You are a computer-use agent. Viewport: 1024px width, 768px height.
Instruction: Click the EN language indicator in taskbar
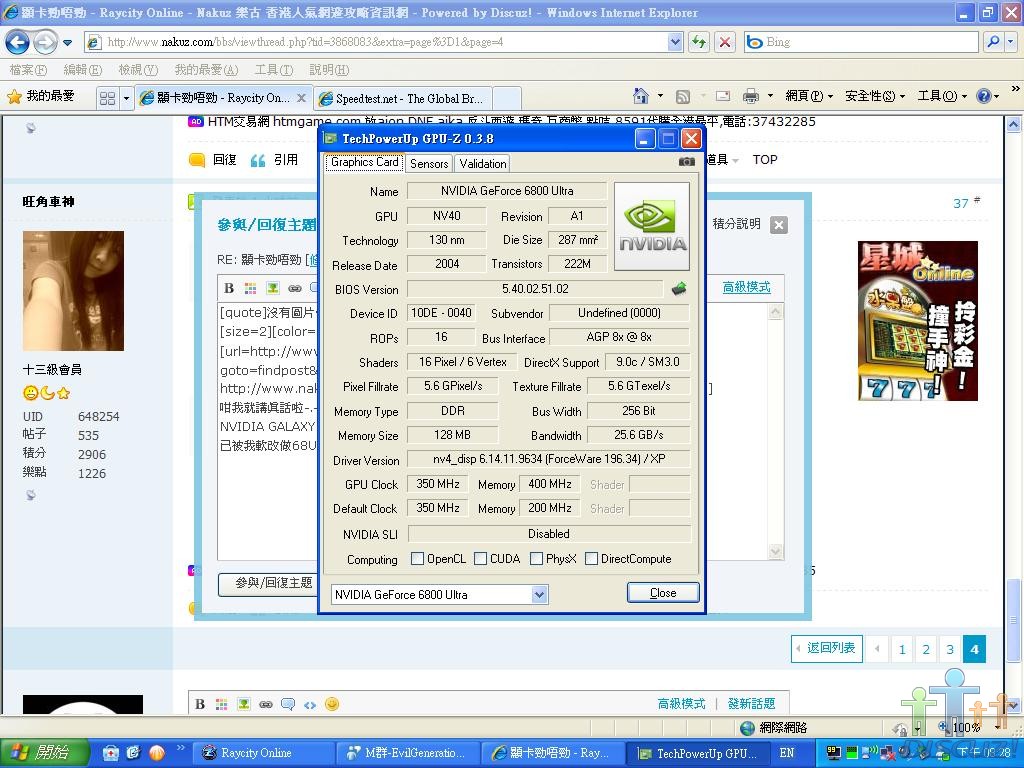tap(787, 753)
